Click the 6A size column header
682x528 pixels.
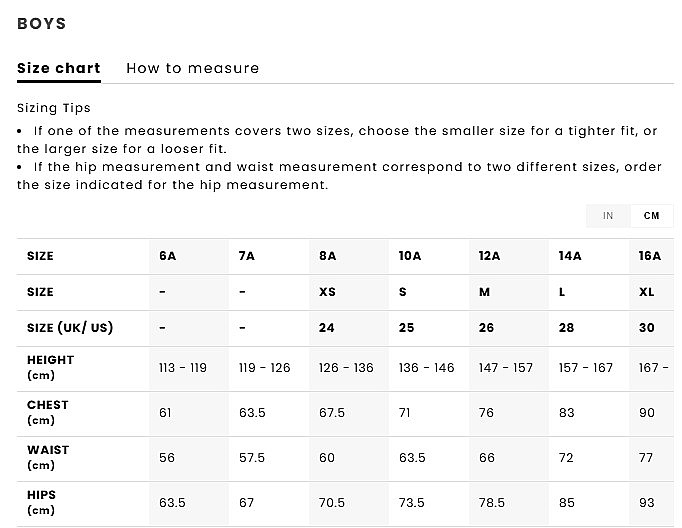pos(168,256)
